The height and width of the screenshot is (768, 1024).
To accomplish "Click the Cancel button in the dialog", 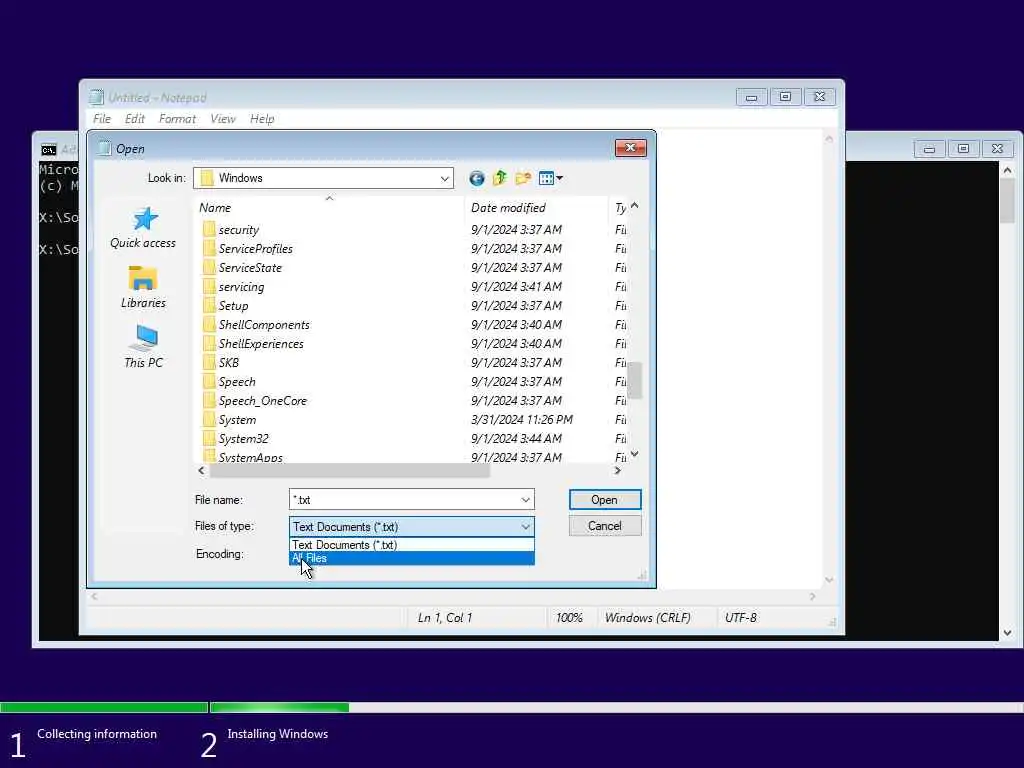I will [605, 526].
